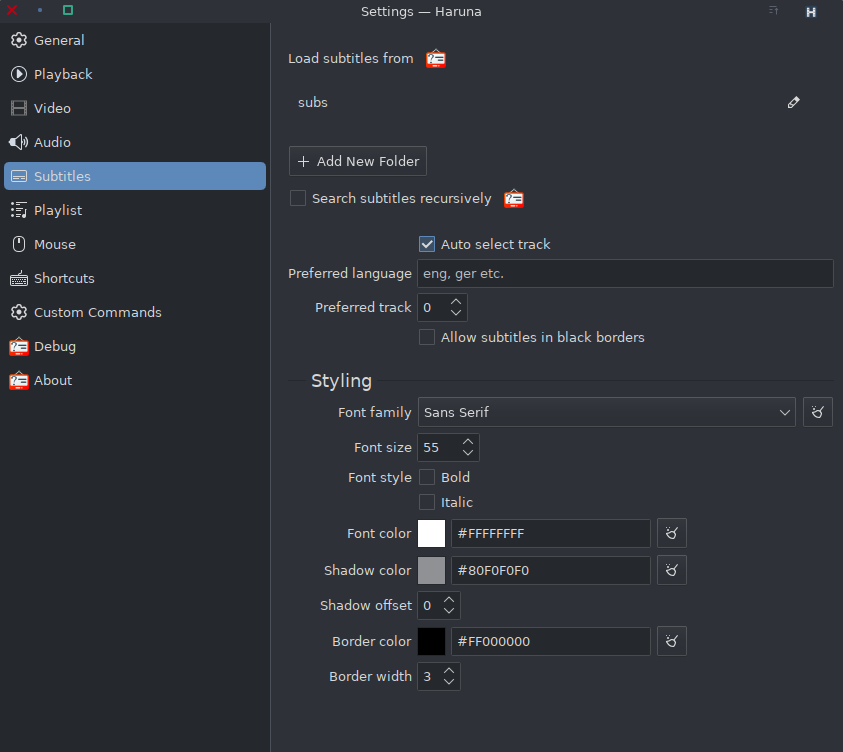The height and width of the screenshot is (752, 843).
Task: Reset Font color using its clear icon
Action: tap(671, 533)
